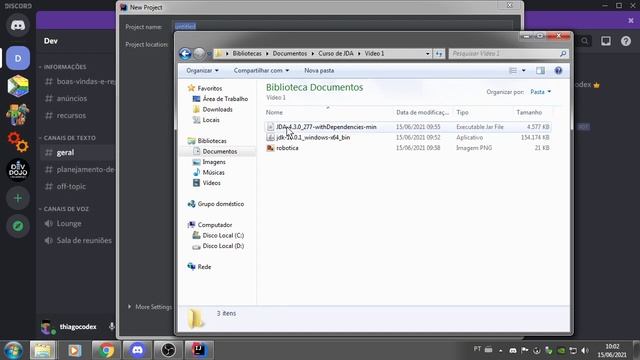Click Discord search magnifier icon

584,41
